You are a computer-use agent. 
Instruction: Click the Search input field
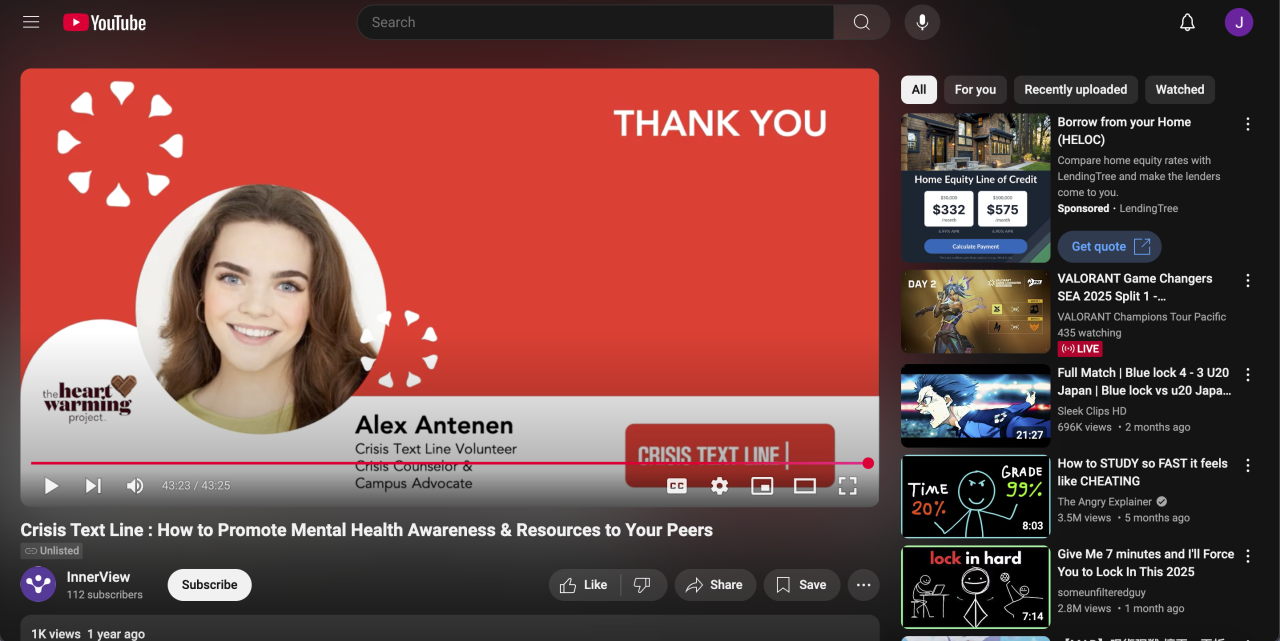[595, 22]
